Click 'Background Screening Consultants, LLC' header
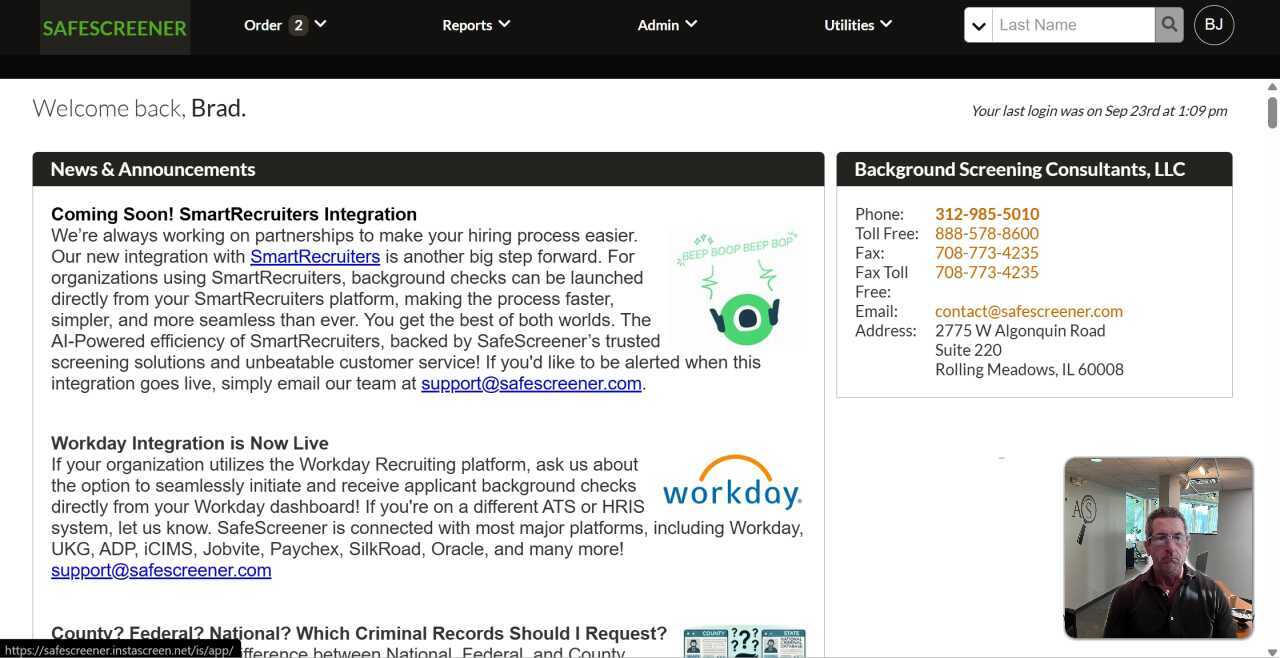Image resolution: width=1280 pixels, height=658 pixels. click(x=1034, y=169)
